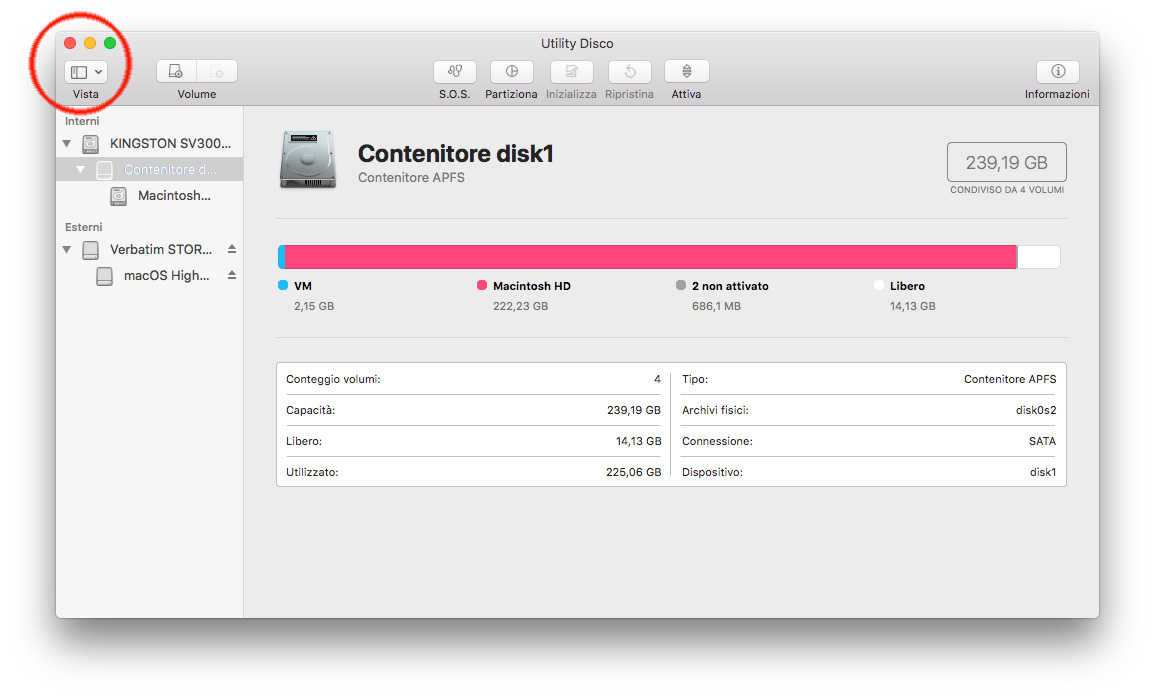Viewport: 1155px width, 698px height.
Task: Click the add volume button
Action: coord(176,71)
